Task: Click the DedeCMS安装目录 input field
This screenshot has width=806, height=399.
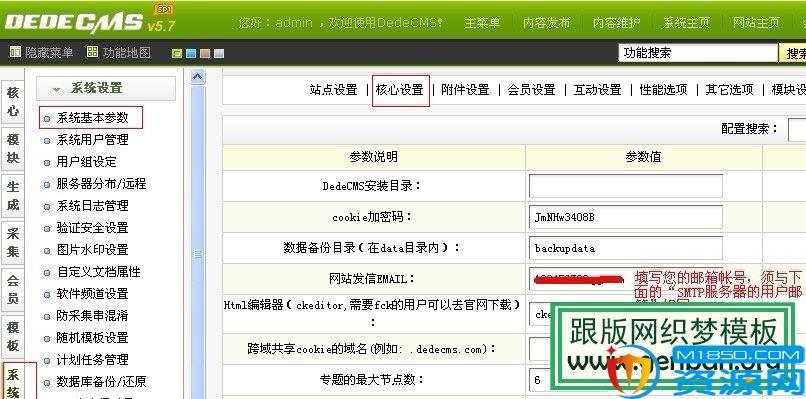Action: [x=626, y=186]
